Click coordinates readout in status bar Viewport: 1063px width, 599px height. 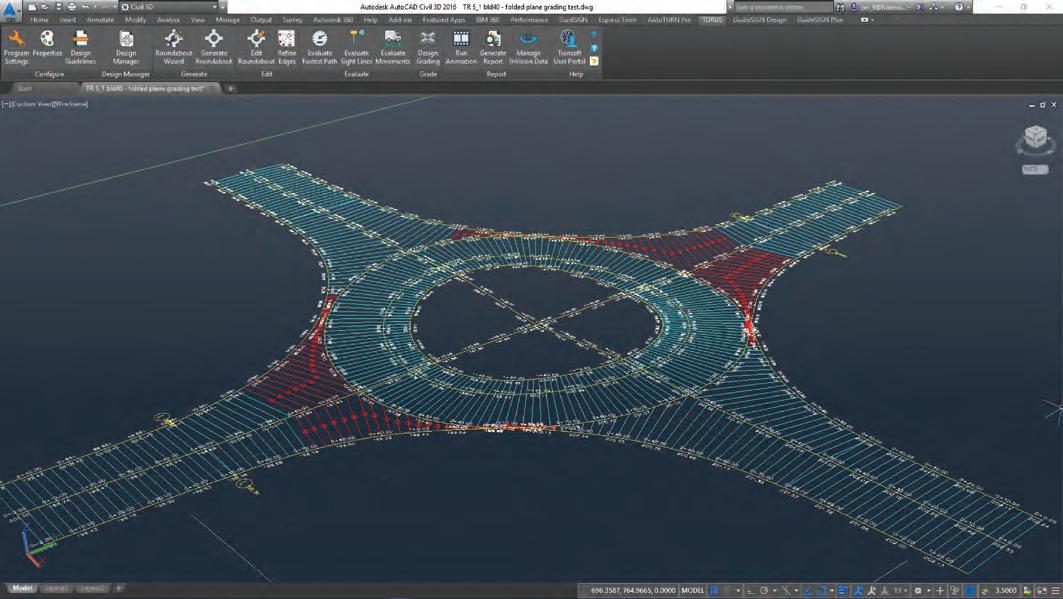(x=633, y=591)
